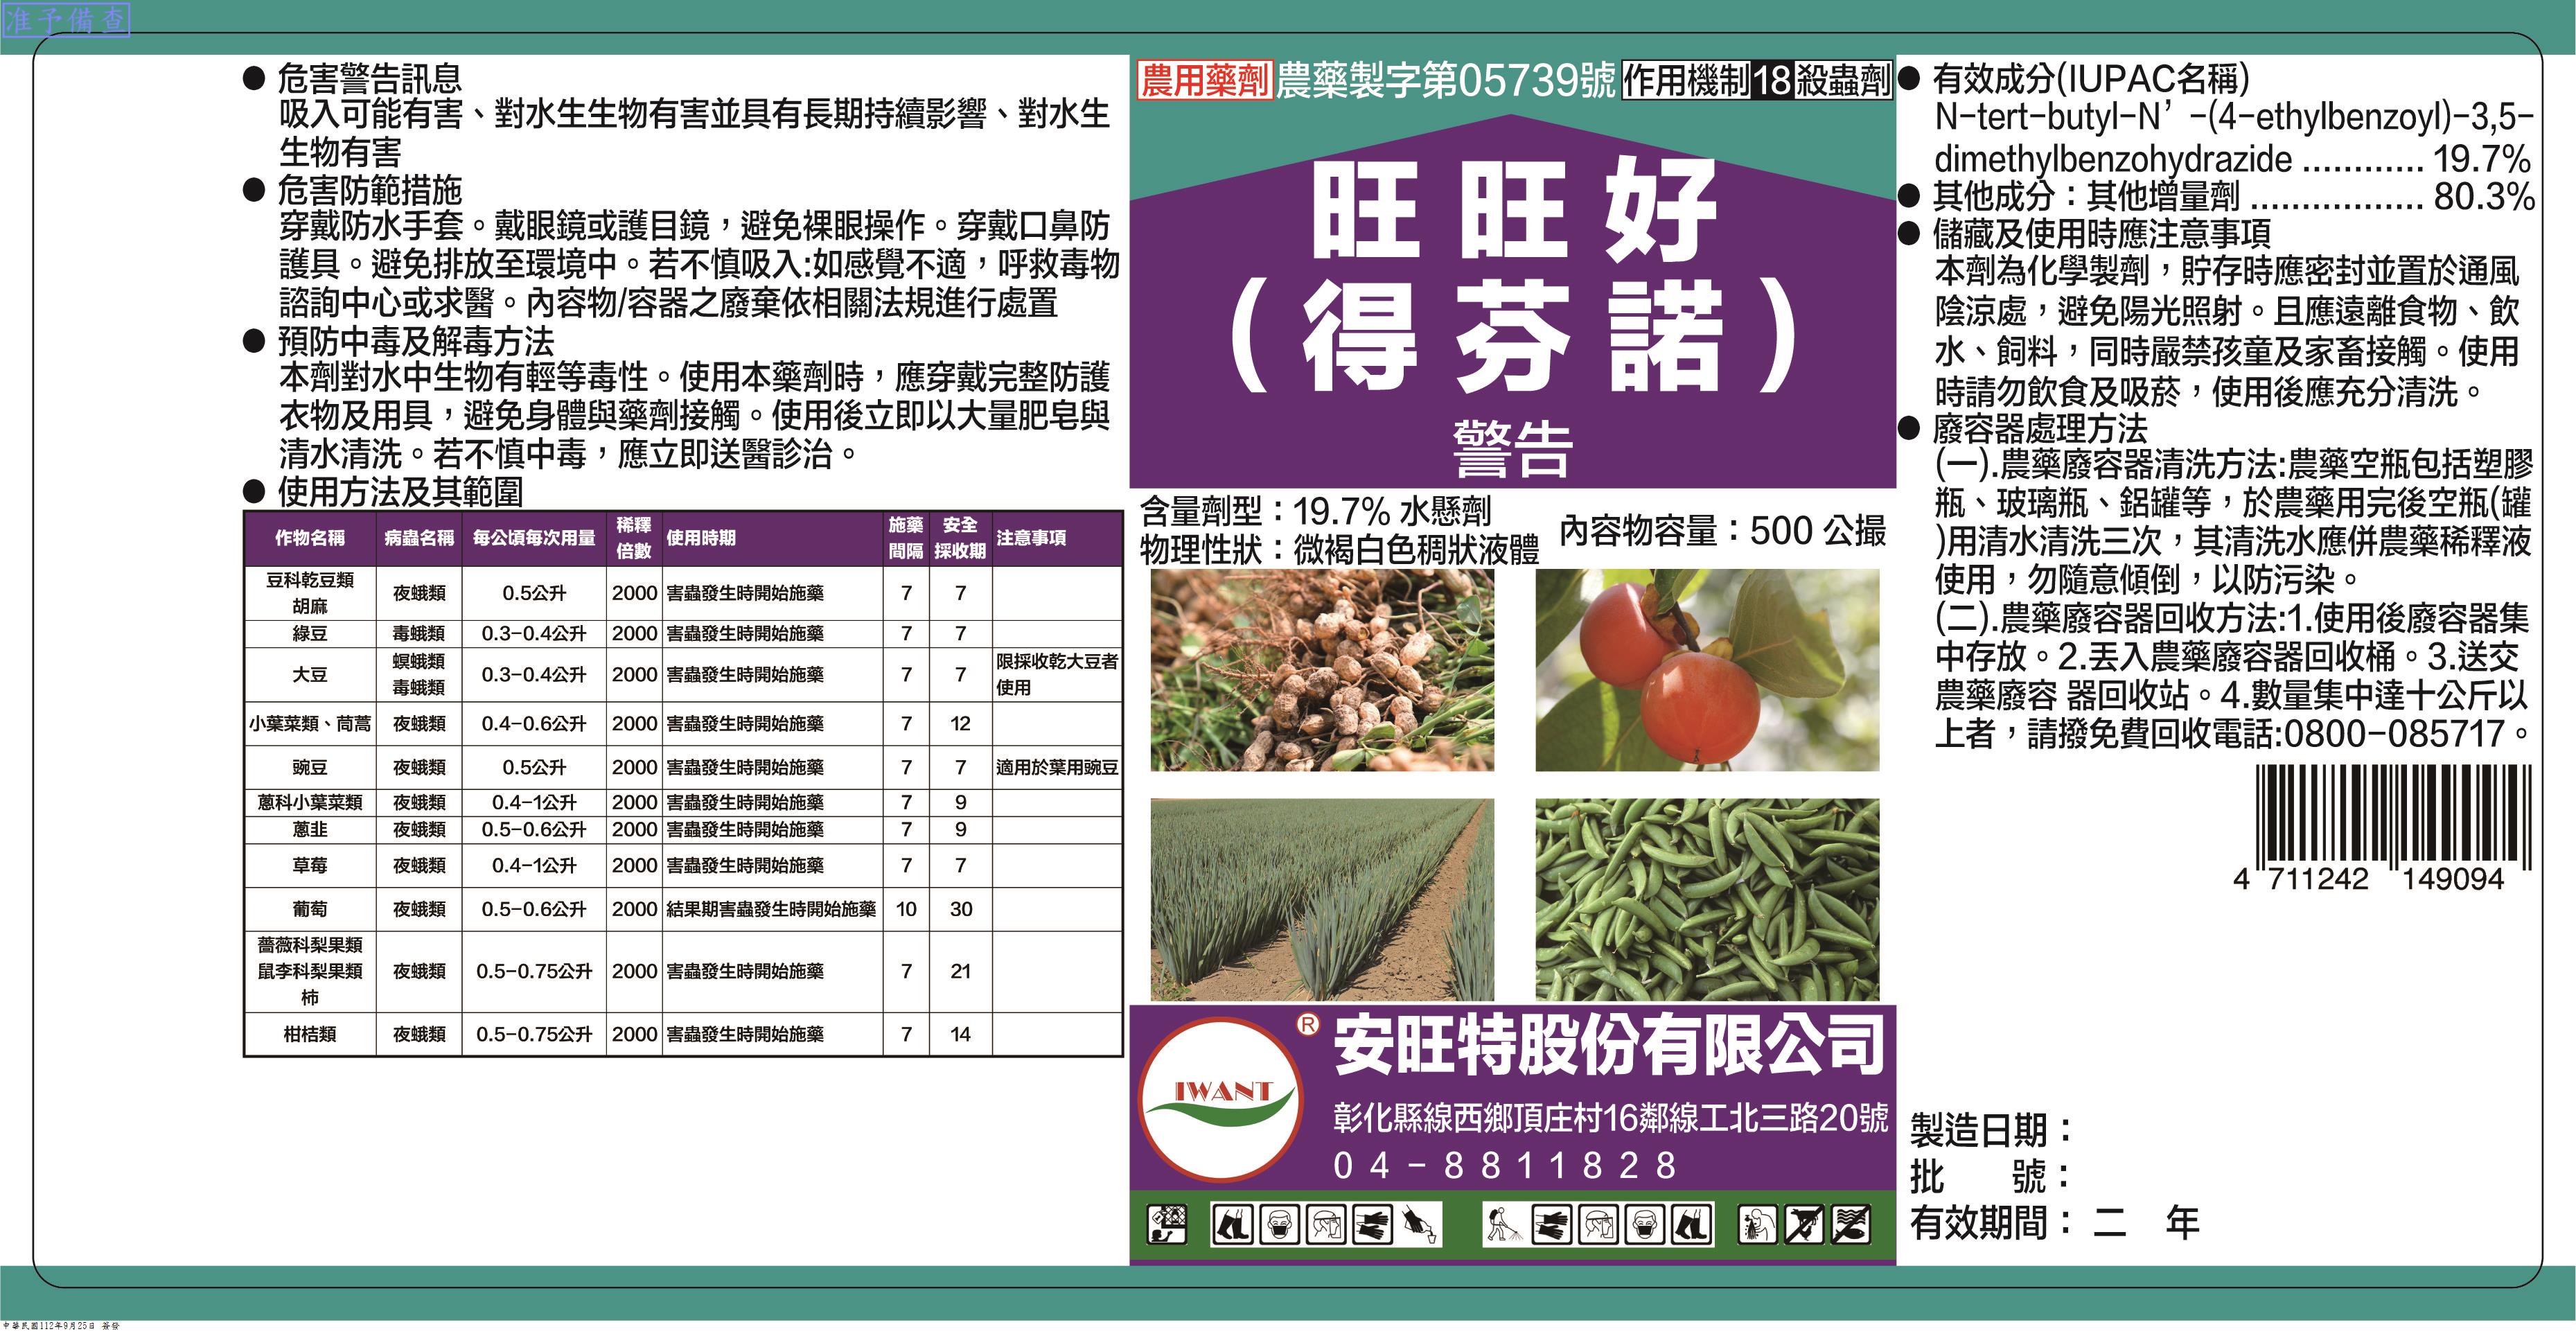Click the 綠豆 crop cell
2576x1336 pixels.
pos(310,634)
